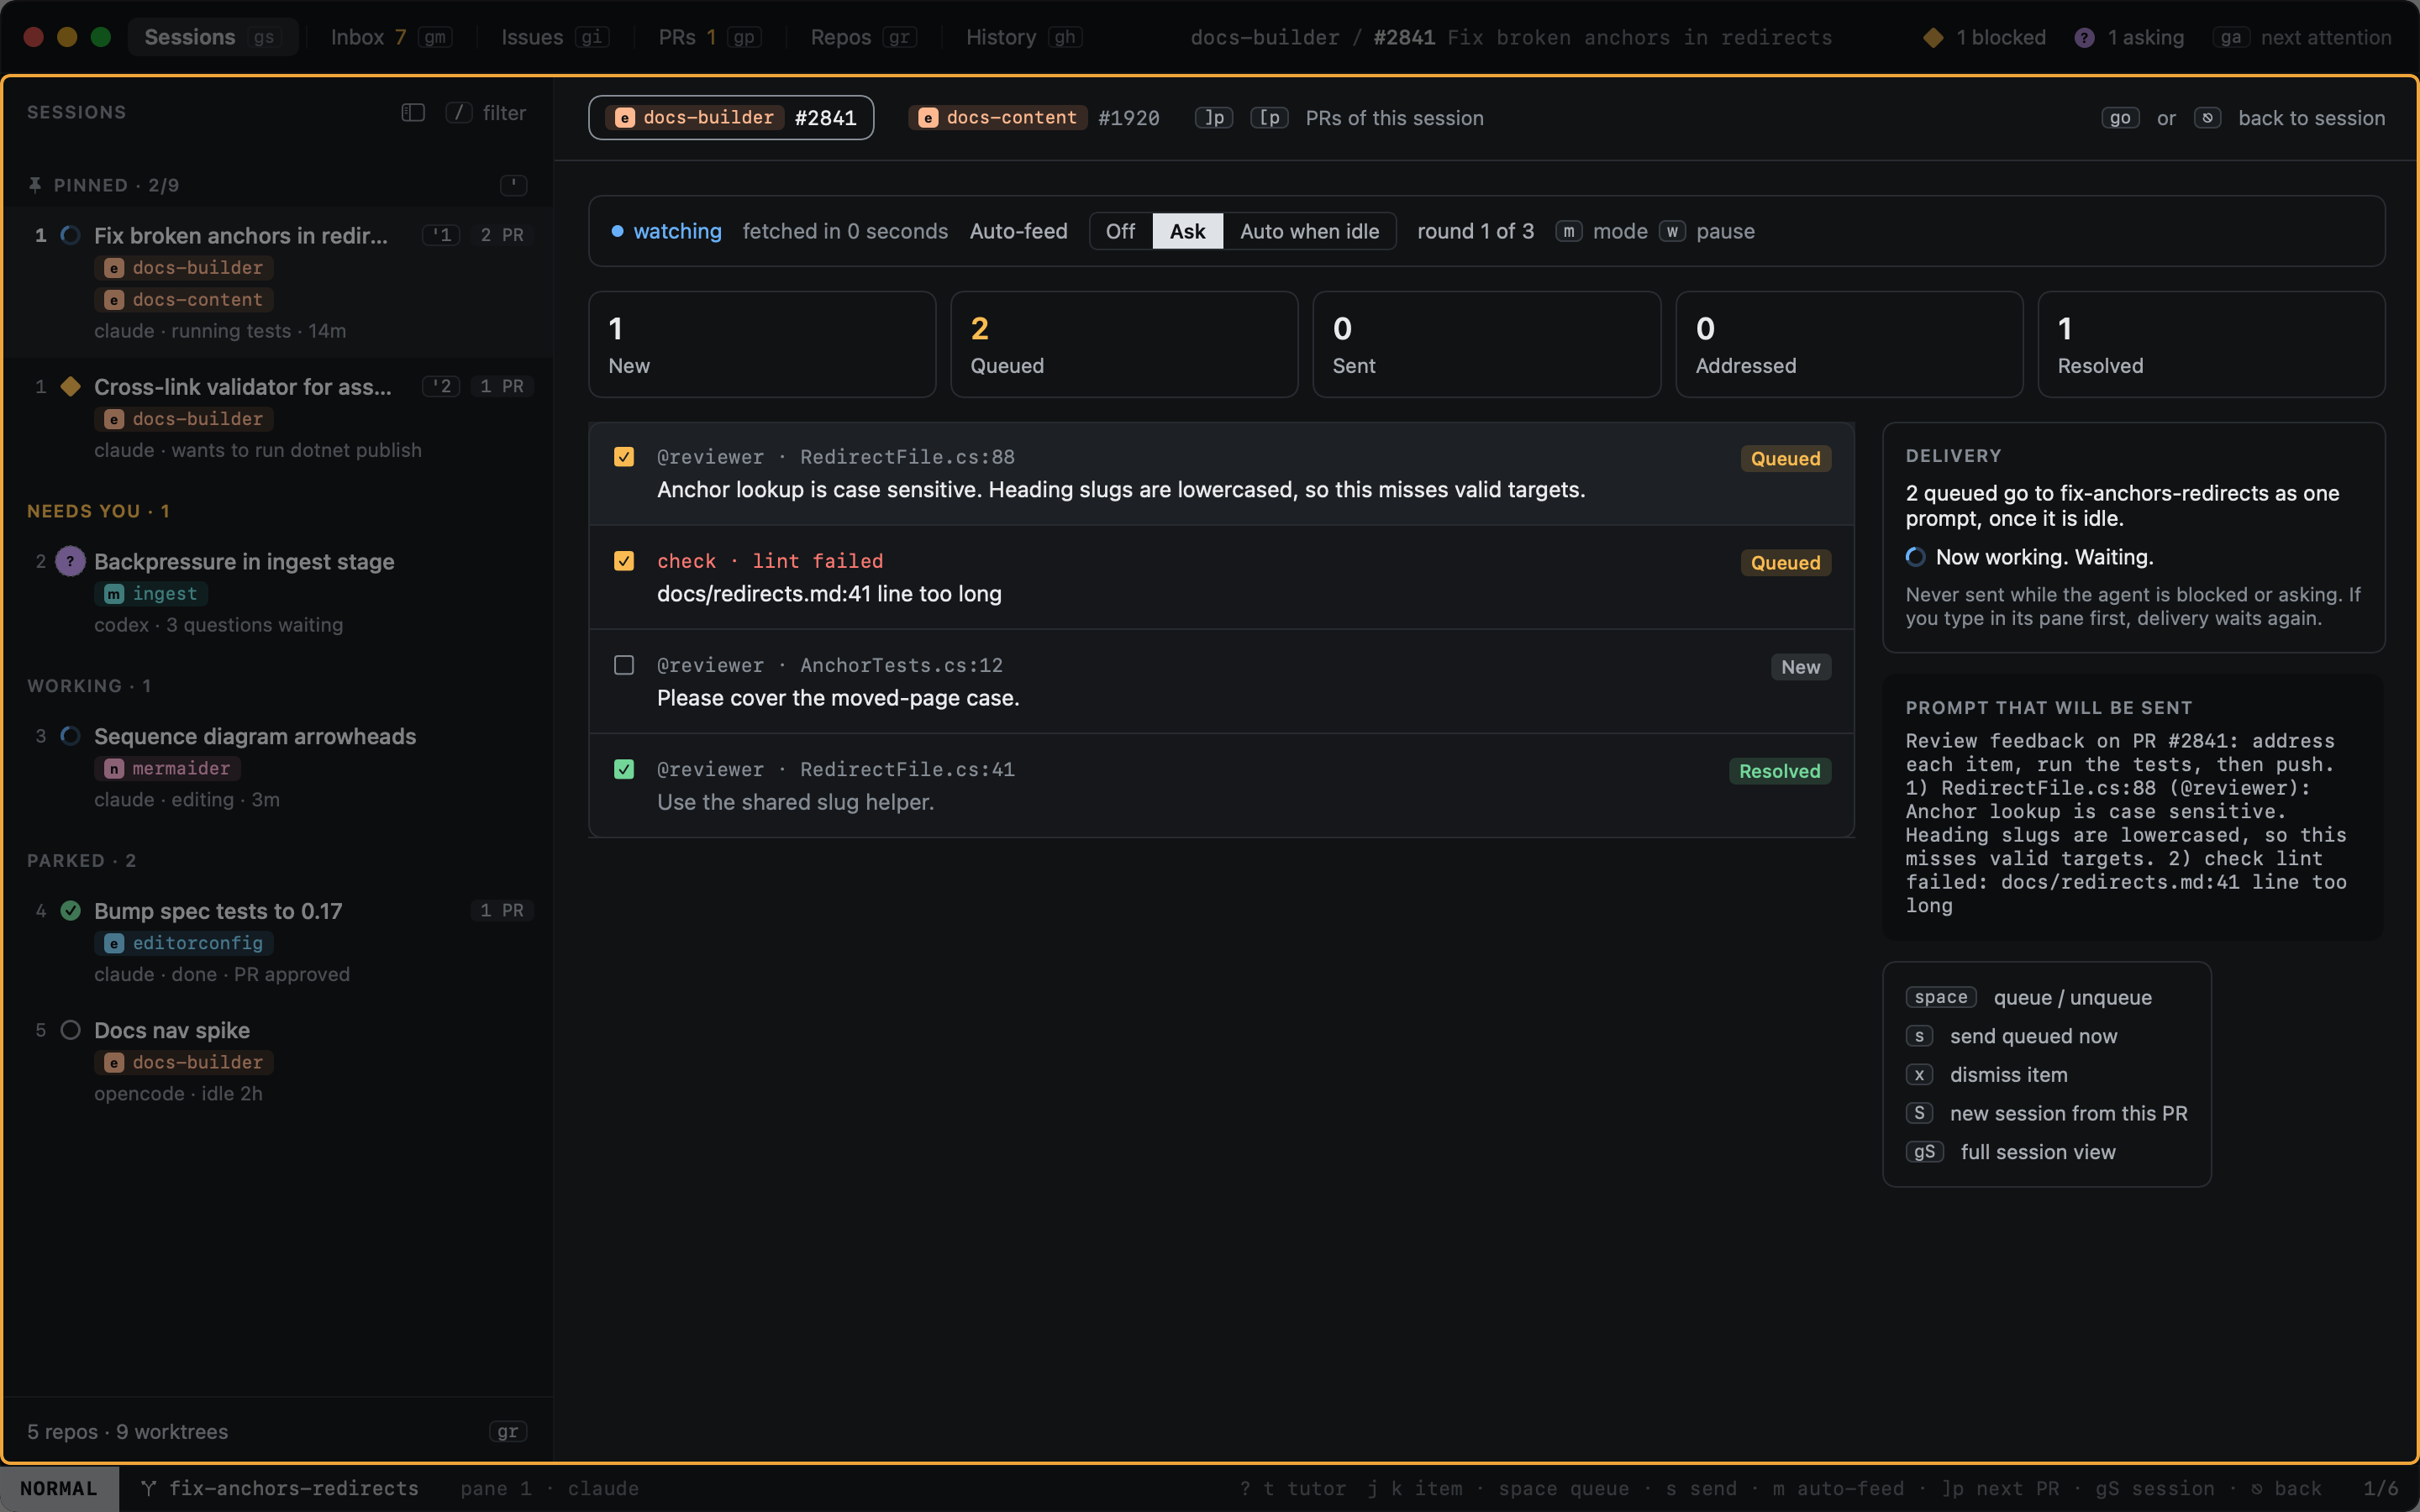Click the spinner icon on Fix broken anchors
This screenshot has width=2420, height=1512.
pyautogui.click(x=70, y=235)
